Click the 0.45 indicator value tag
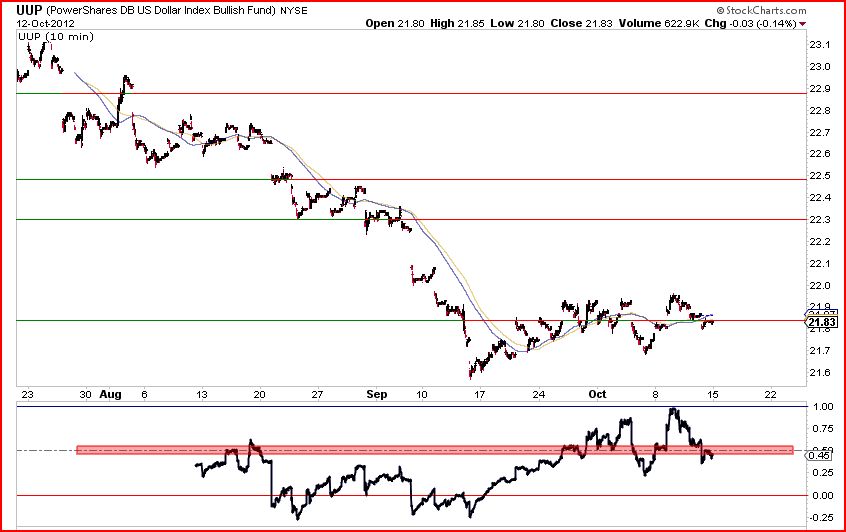Image resolution: width=846 pixels, height=532 pixels. pos(818,456)
